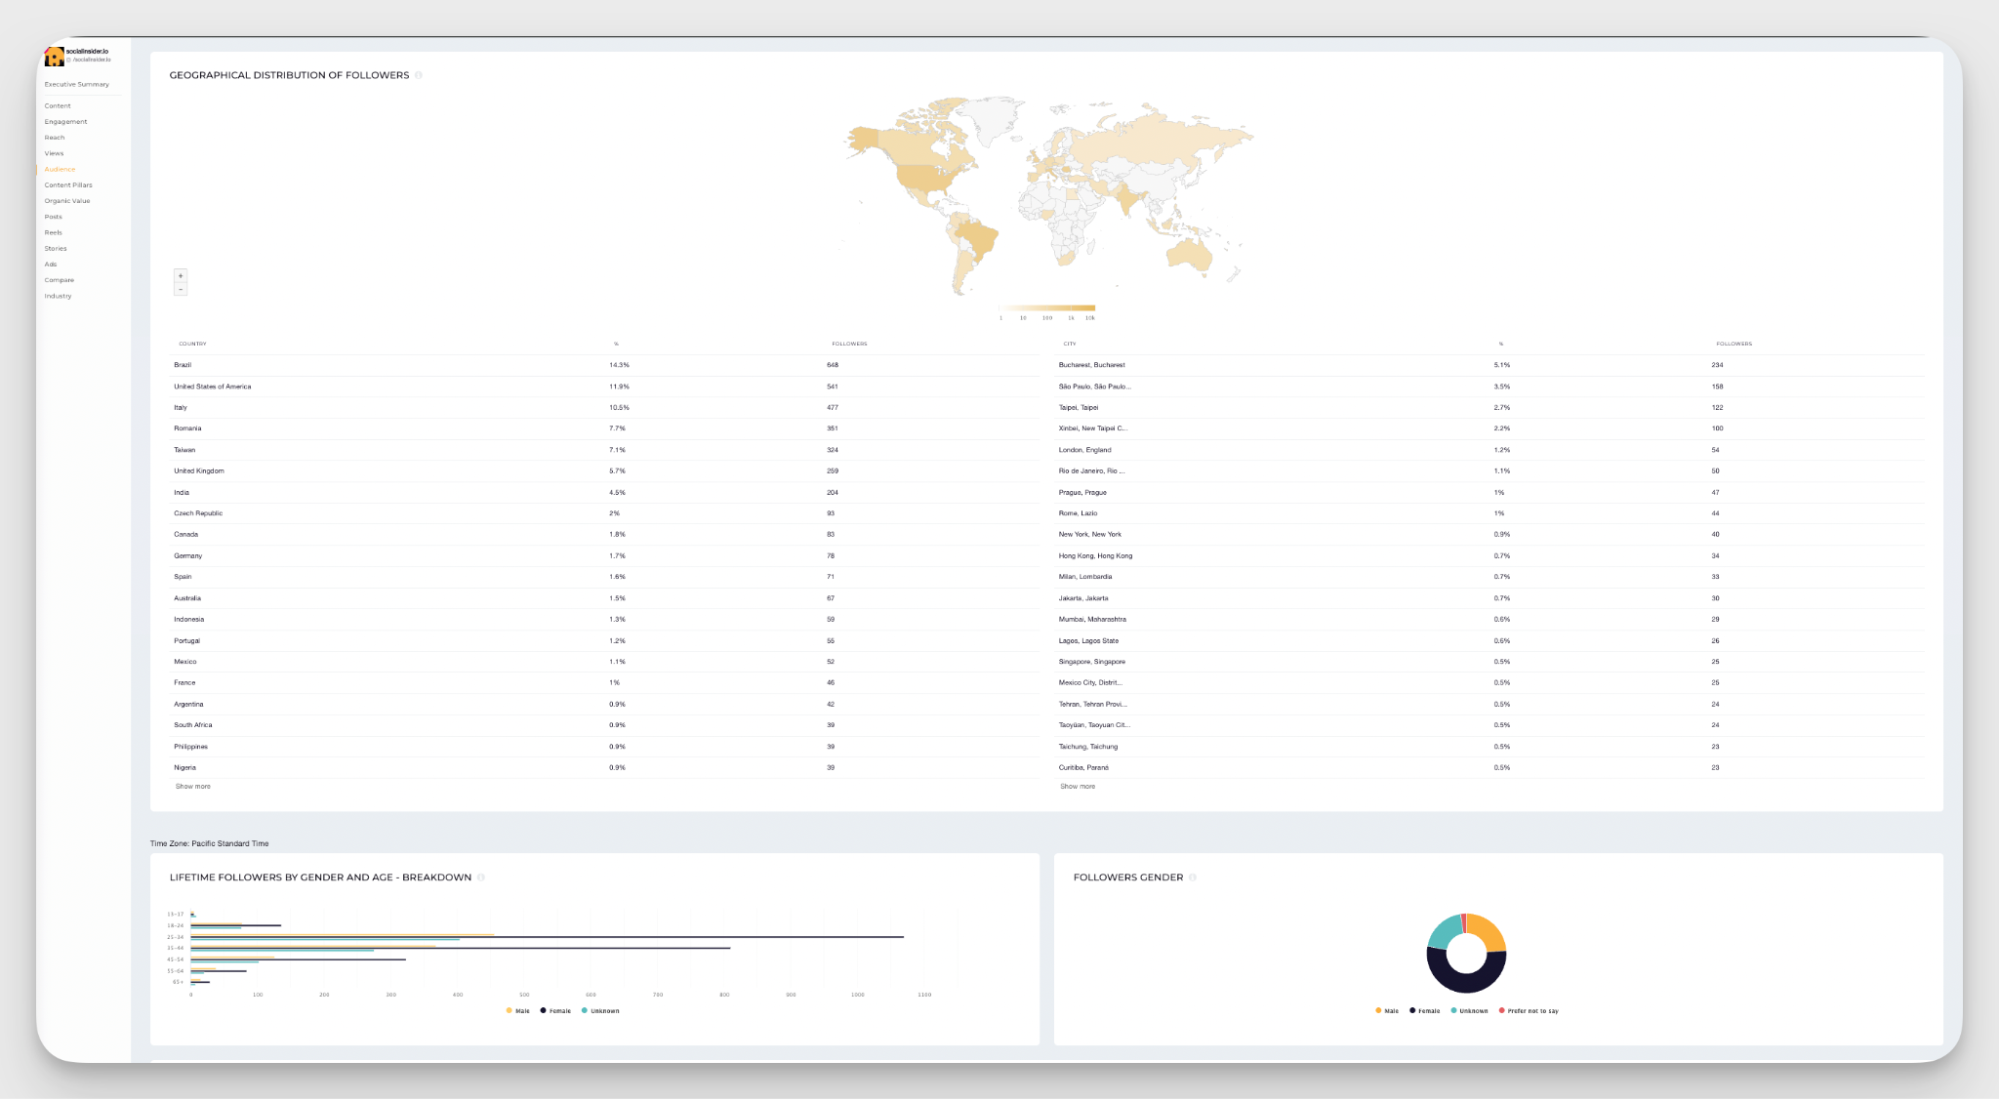Go to Content Pillars in sidebar
The height and width of the screenshot is (1100, 1999).
[x=68, y=185]
